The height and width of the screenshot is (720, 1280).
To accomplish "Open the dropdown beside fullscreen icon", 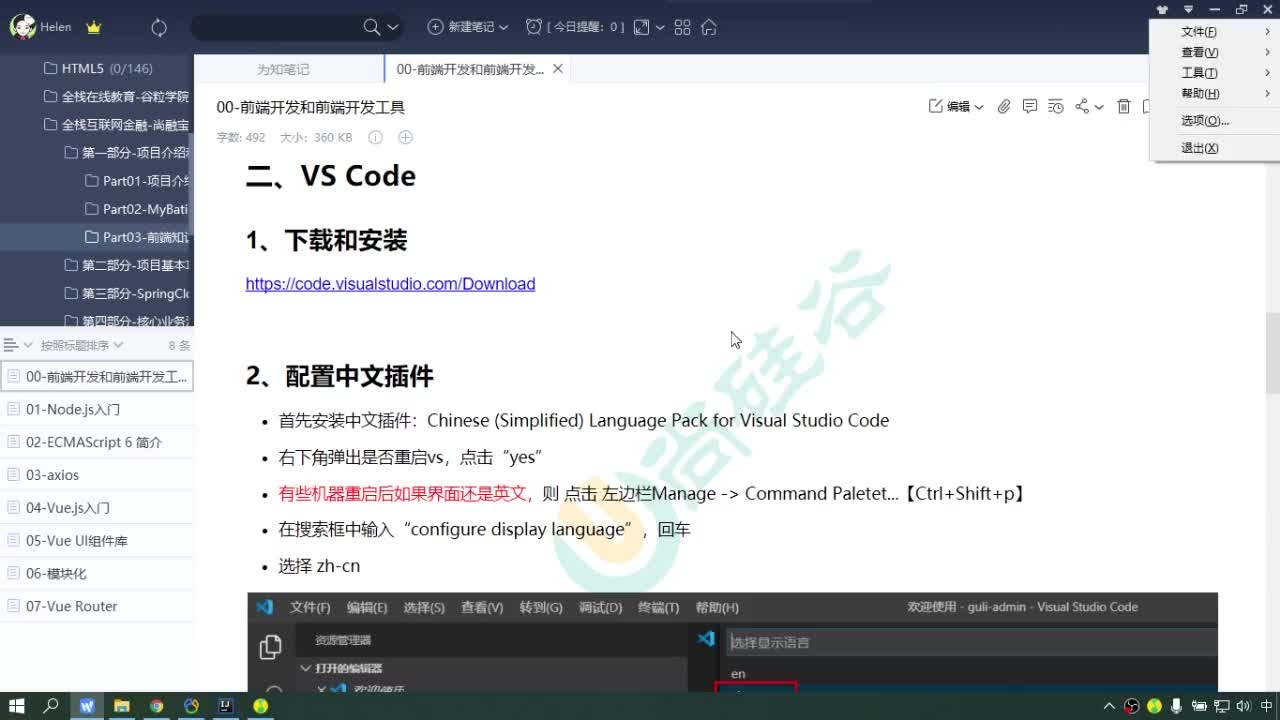I will point(661,28).
